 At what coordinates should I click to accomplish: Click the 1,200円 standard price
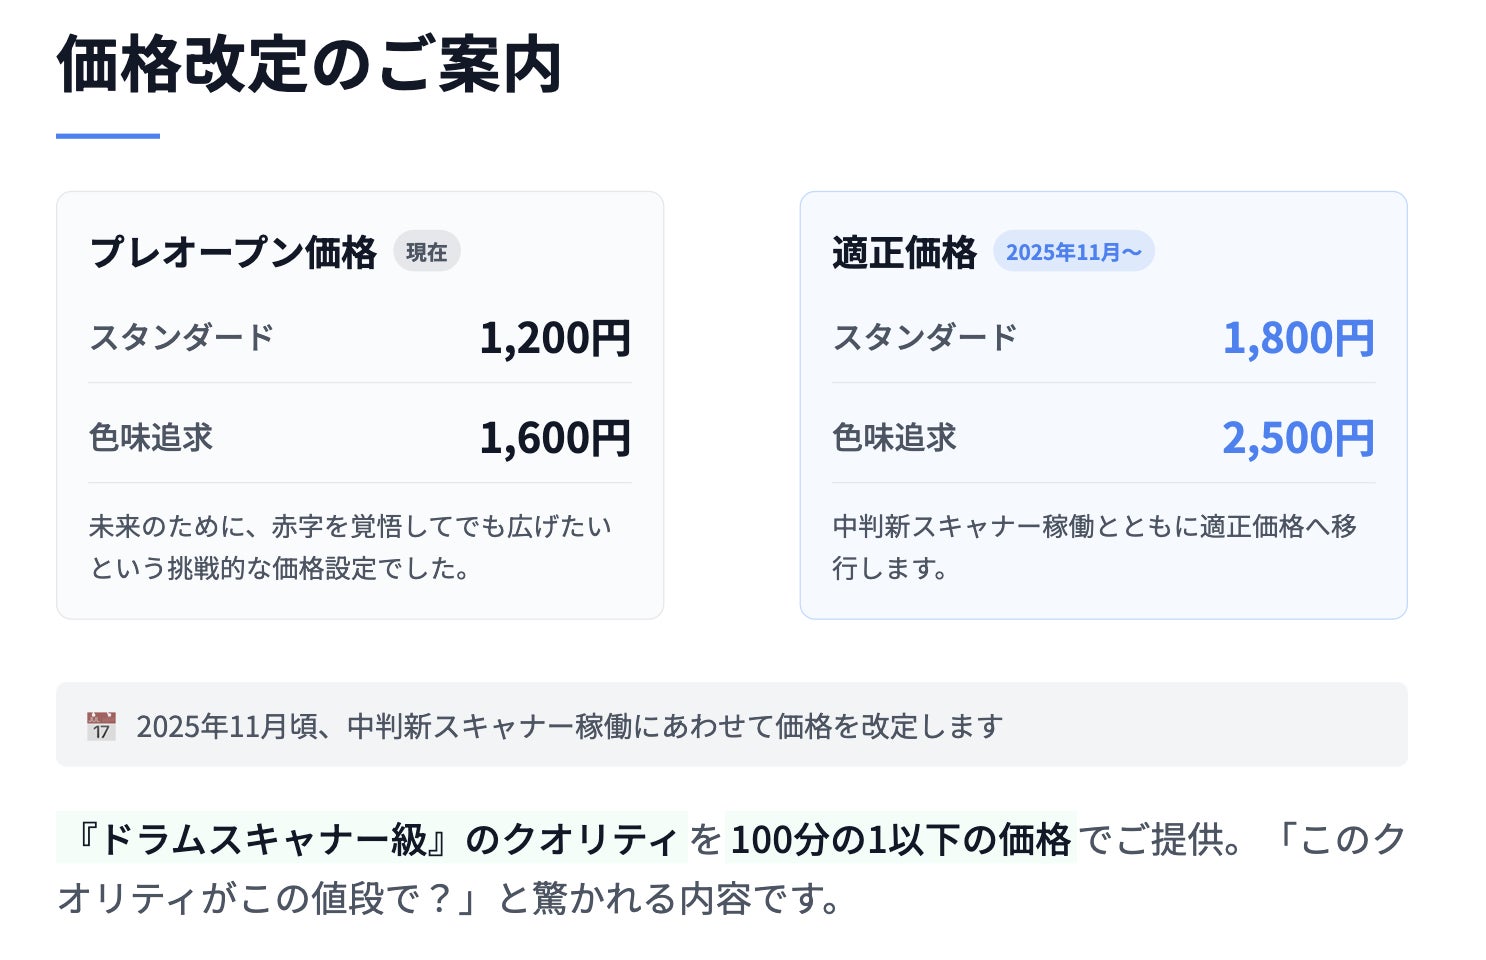[555, 338]
